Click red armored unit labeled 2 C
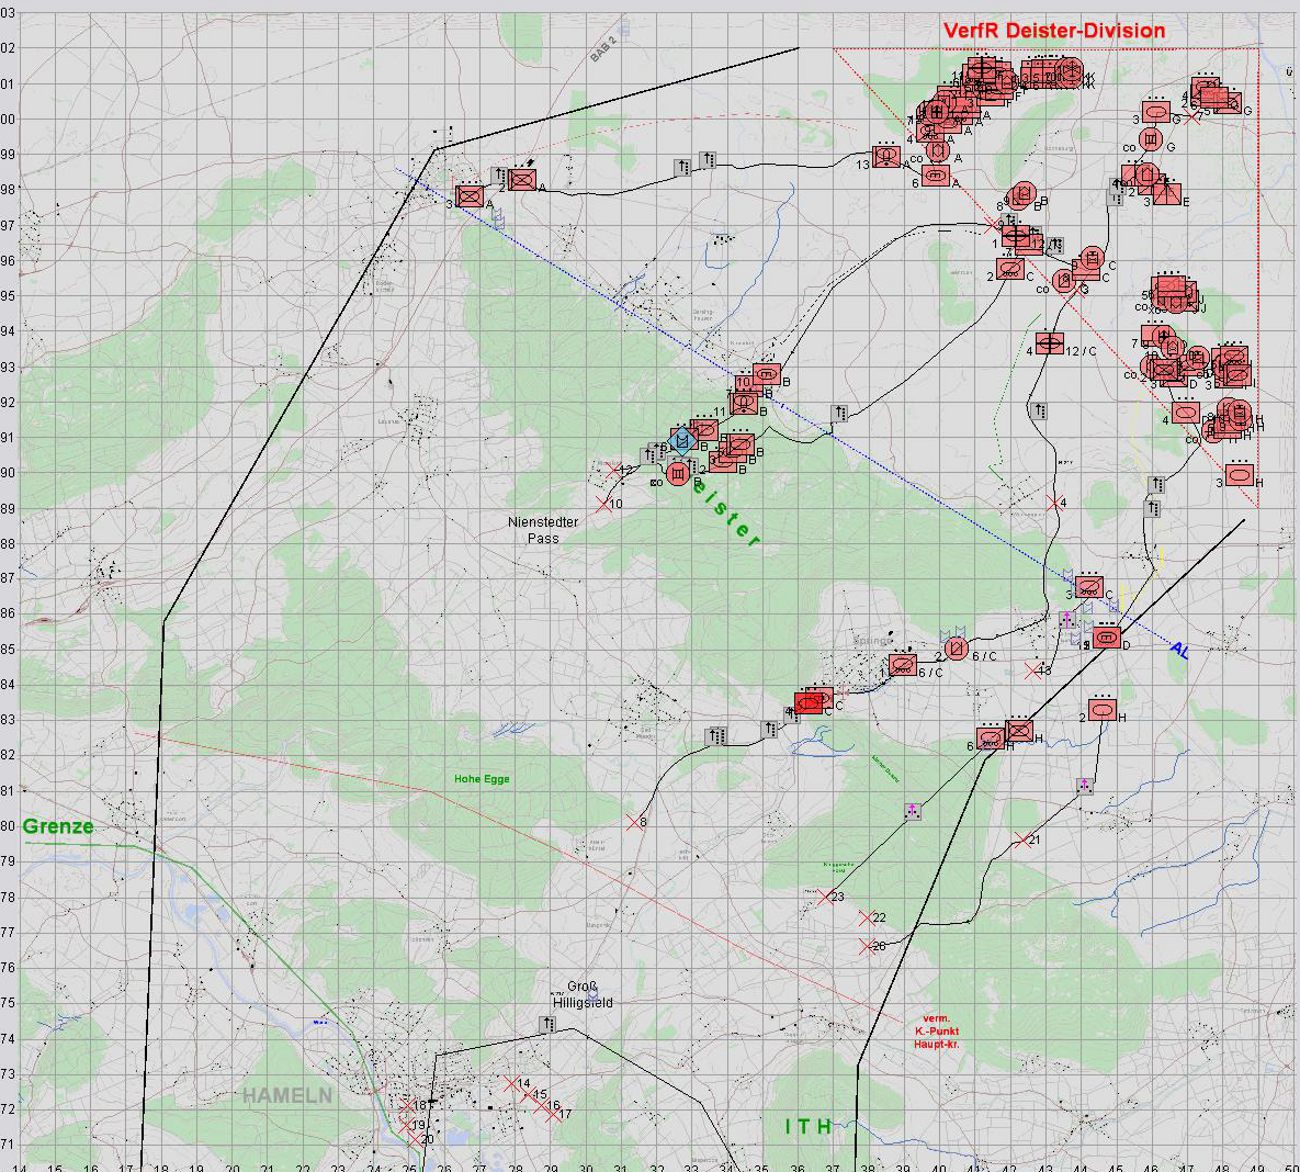The height and width of the screenshot is (1172, 1300). point(1010,269)
